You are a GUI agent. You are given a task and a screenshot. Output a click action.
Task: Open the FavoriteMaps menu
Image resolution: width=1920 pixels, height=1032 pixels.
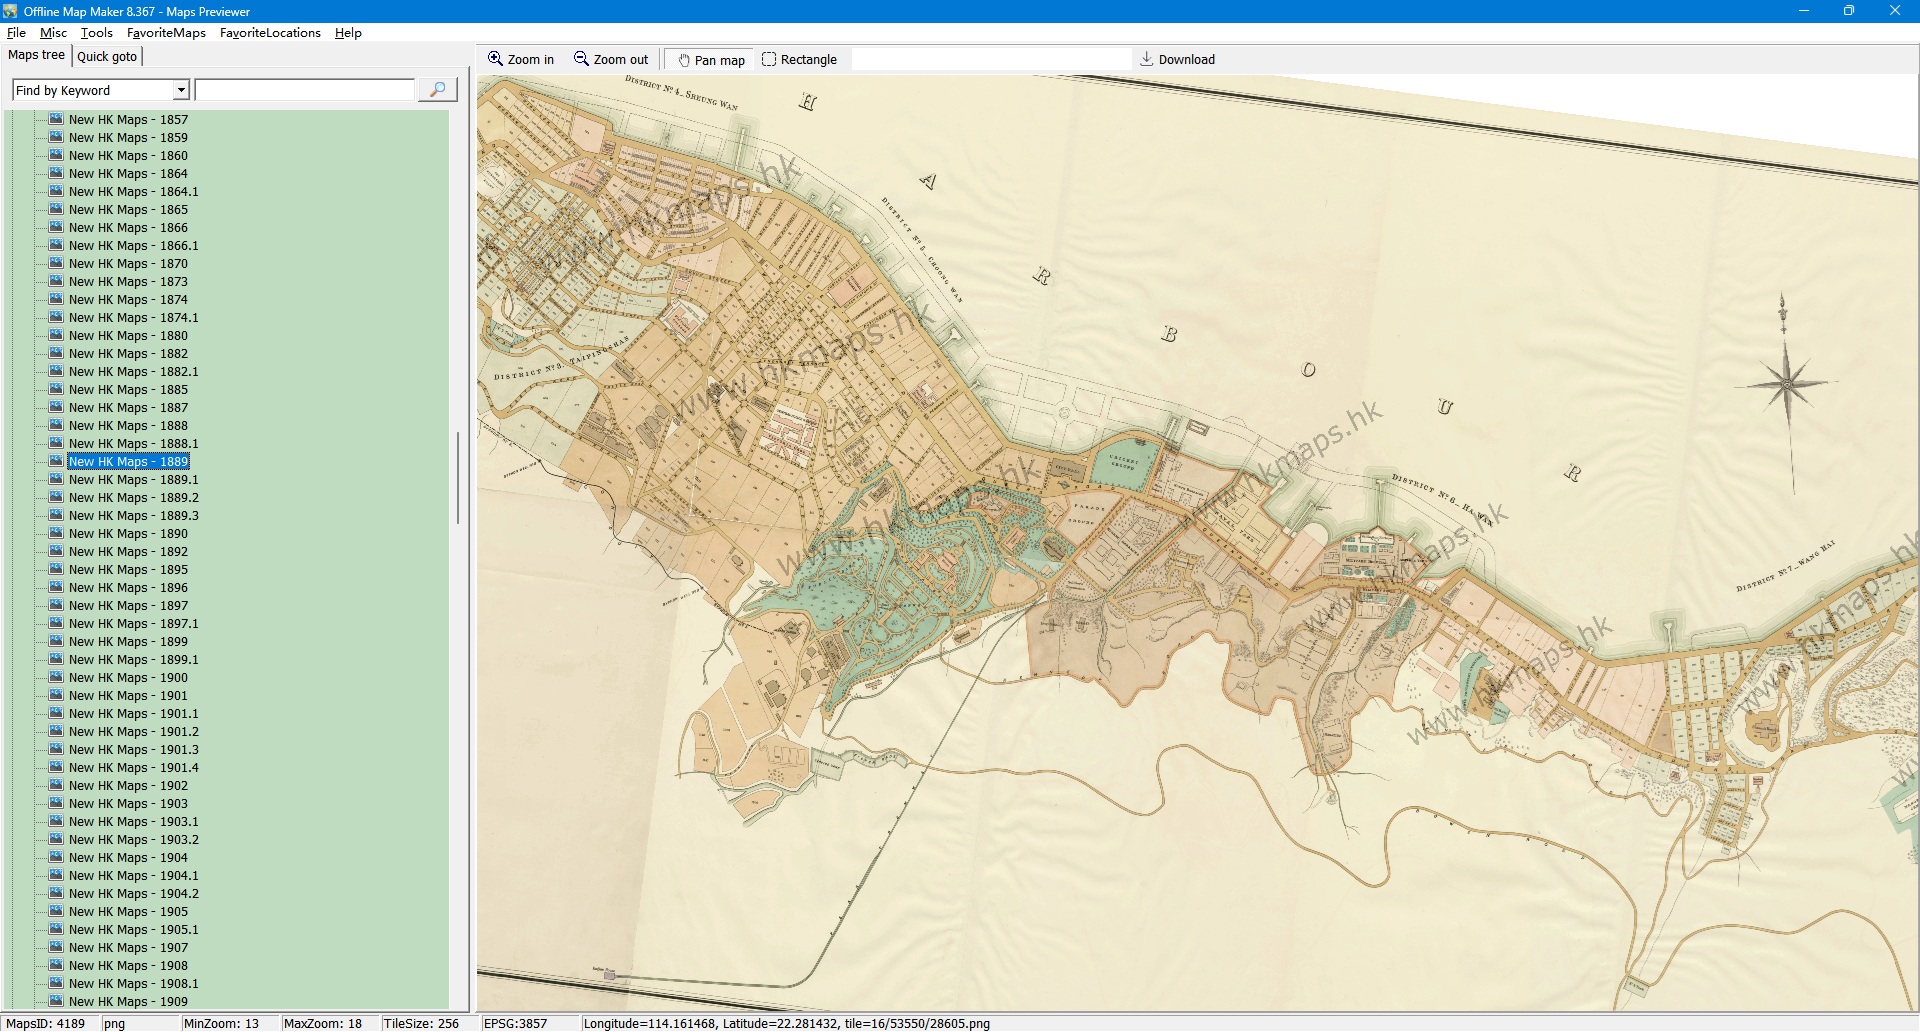[x=166, y=33]
